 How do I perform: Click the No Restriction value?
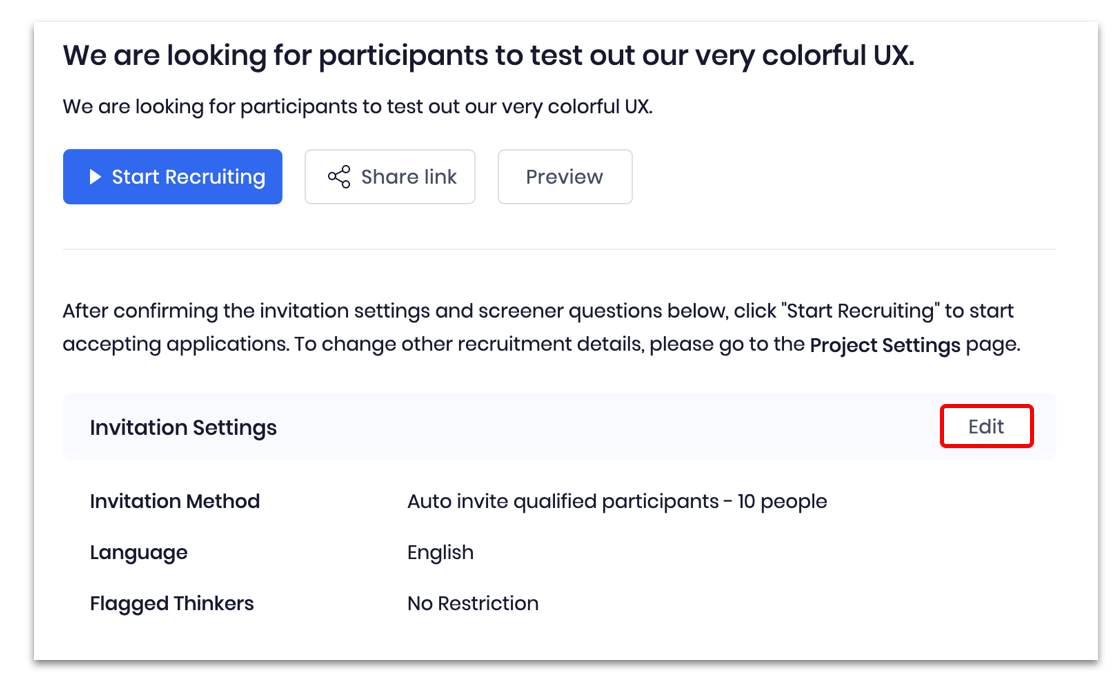[472, 603]
